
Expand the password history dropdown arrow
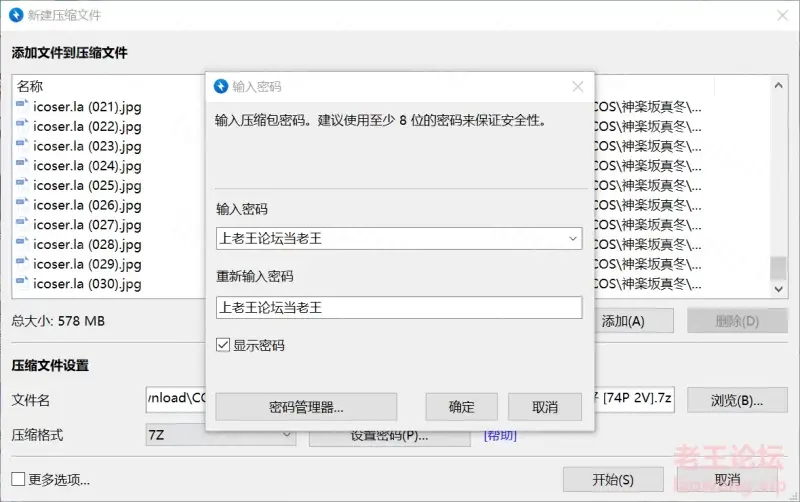click(573, 238)
